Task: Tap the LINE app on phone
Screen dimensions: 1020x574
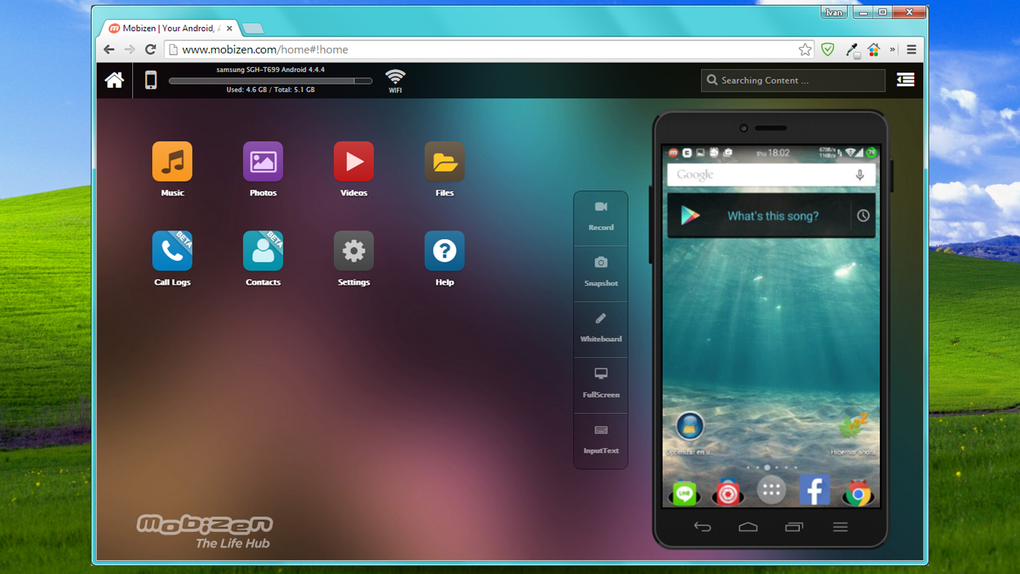Action: pyautogui.click(x=684, y=494)
